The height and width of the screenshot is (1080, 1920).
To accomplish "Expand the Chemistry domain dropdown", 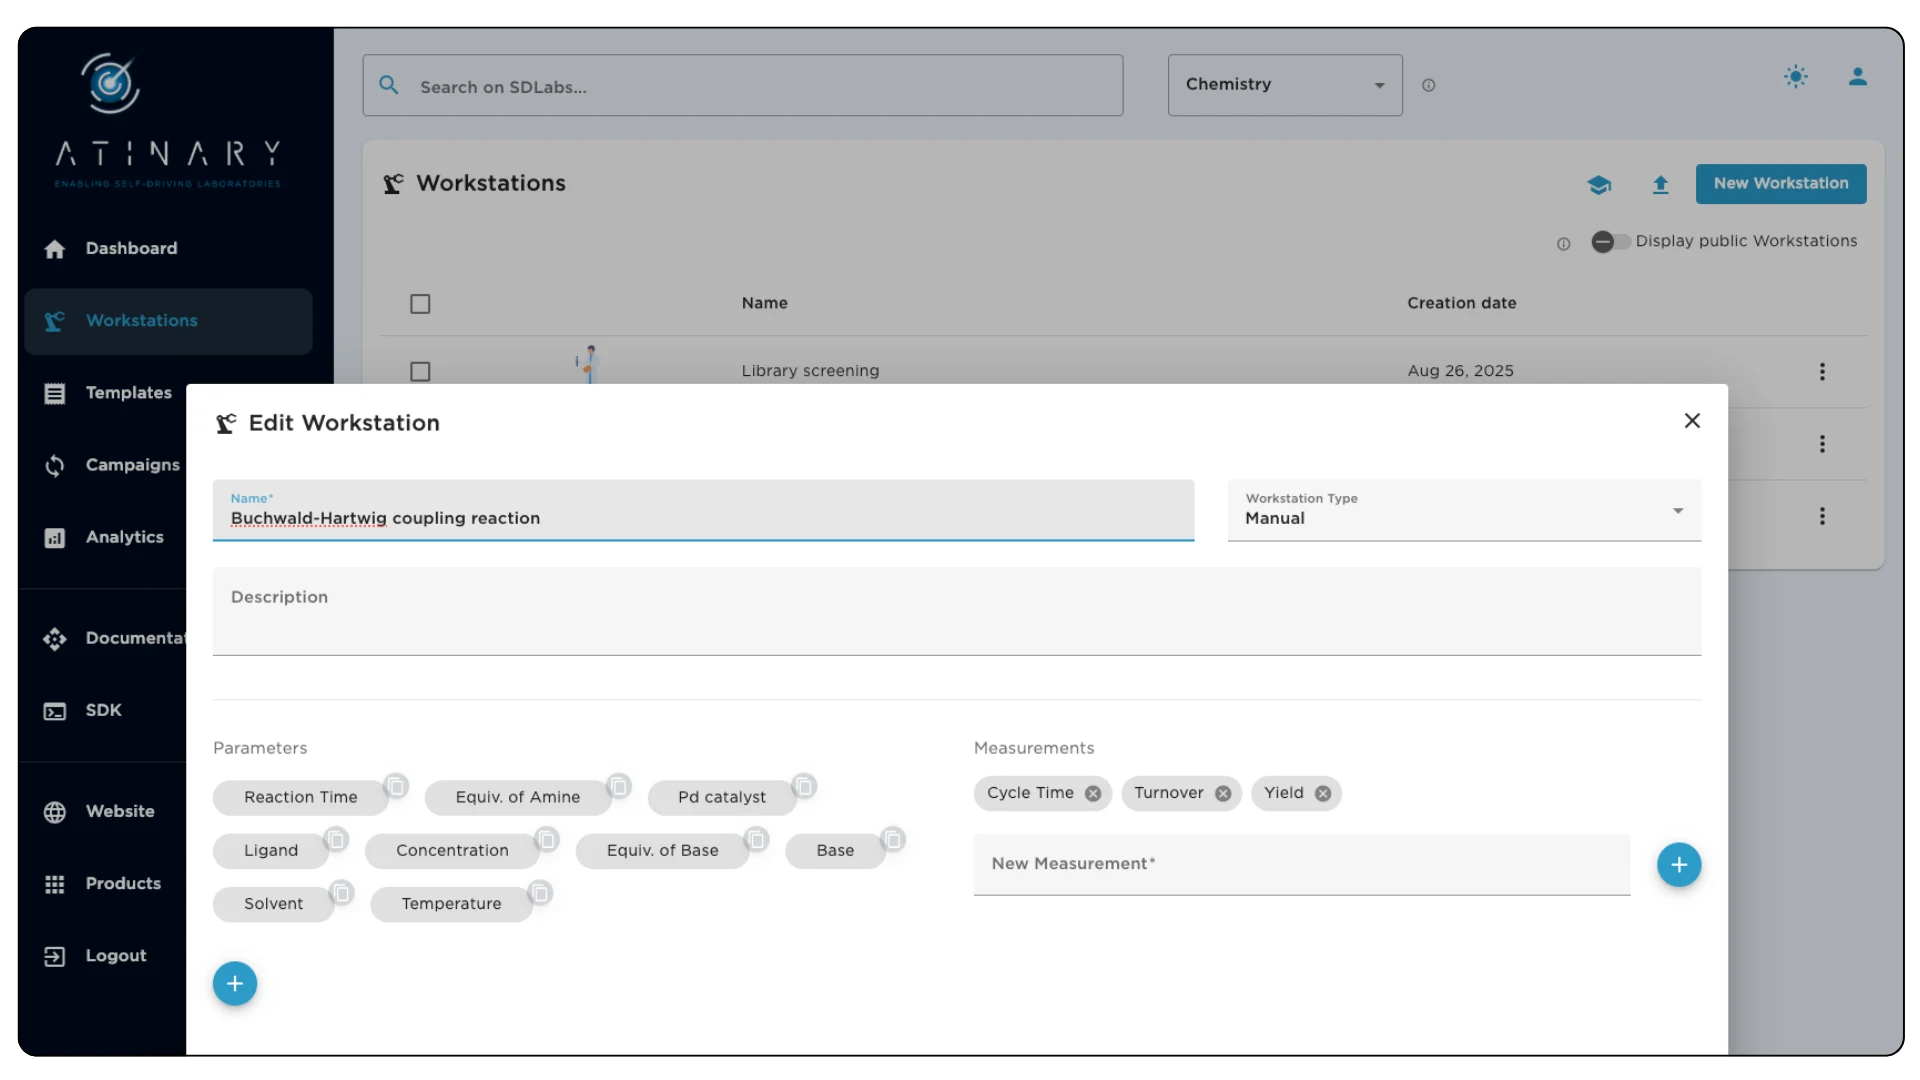I will click(1284, 85).
